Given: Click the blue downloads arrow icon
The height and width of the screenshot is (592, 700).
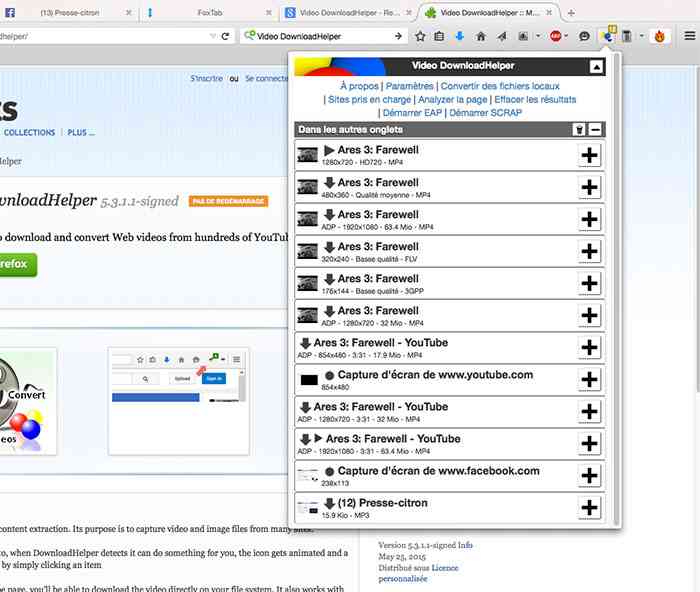Looking at the screenshot, I should (x=459, y=36).
